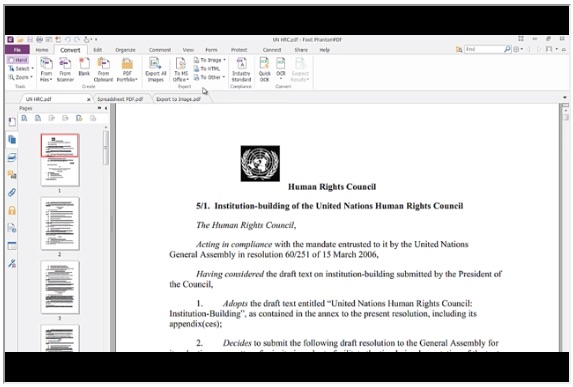Click the Open folder icon in quick access
573x387 pixels.
click(x=20, y=39)
